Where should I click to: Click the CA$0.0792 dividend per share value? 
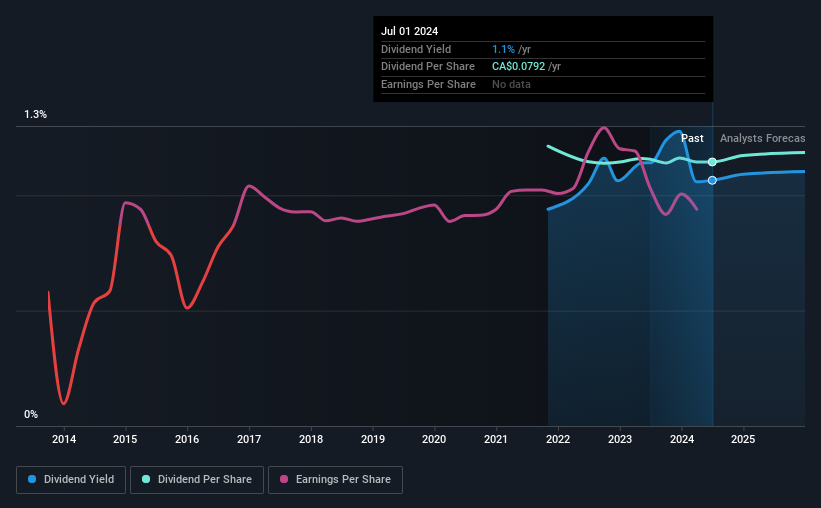pyautogui.click(x=518, y=67)
